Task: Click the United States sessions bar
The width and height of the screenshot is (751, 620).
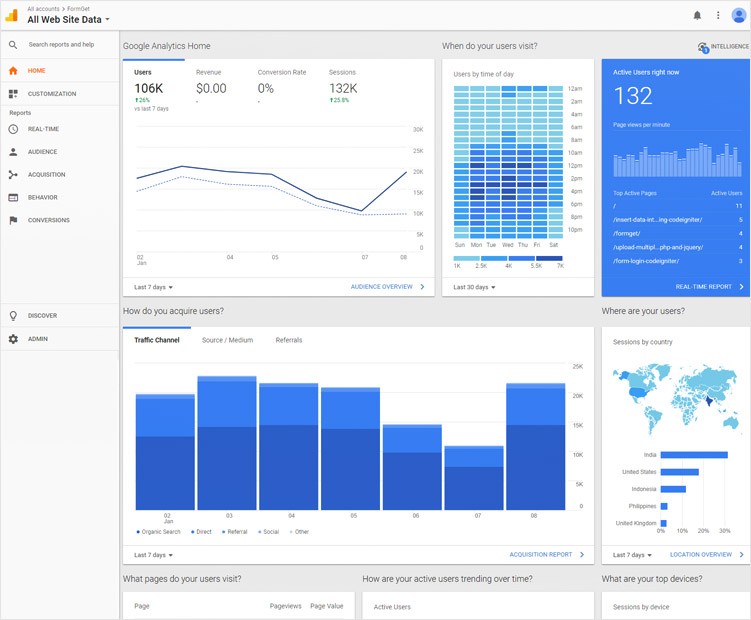Action: coord(680,472)
